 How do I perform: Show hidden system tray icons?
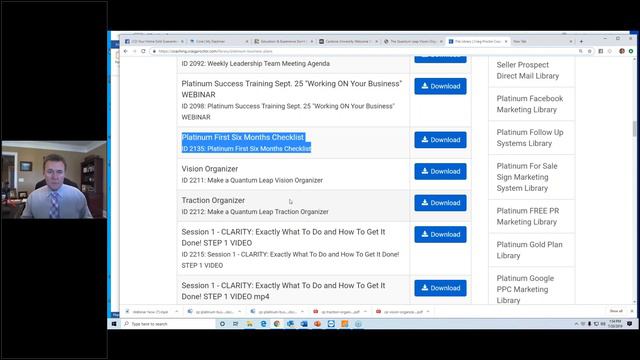(x=576, y=324)
